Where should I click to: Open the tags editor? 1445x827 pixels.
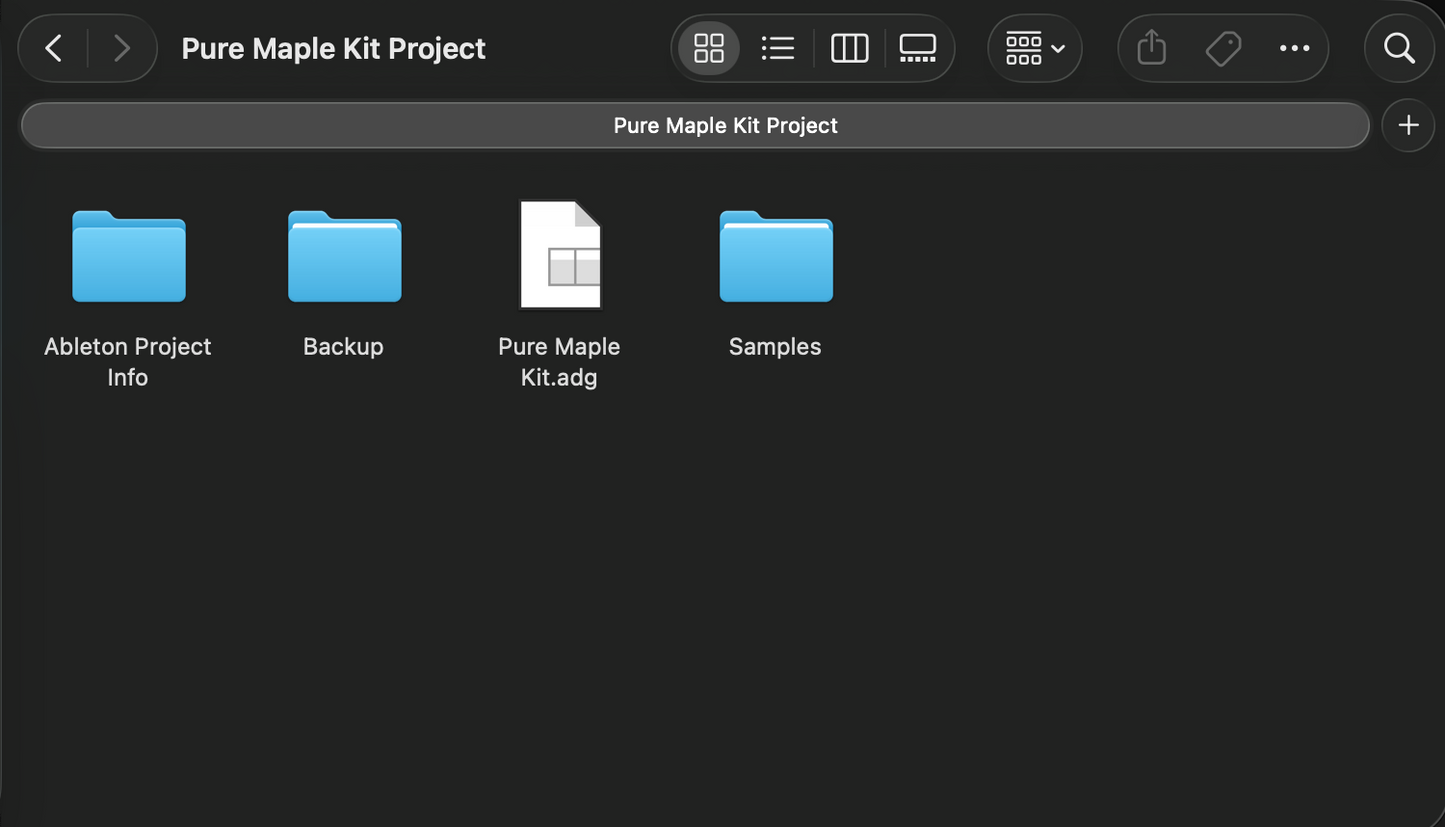click(x=1223, y=48)
